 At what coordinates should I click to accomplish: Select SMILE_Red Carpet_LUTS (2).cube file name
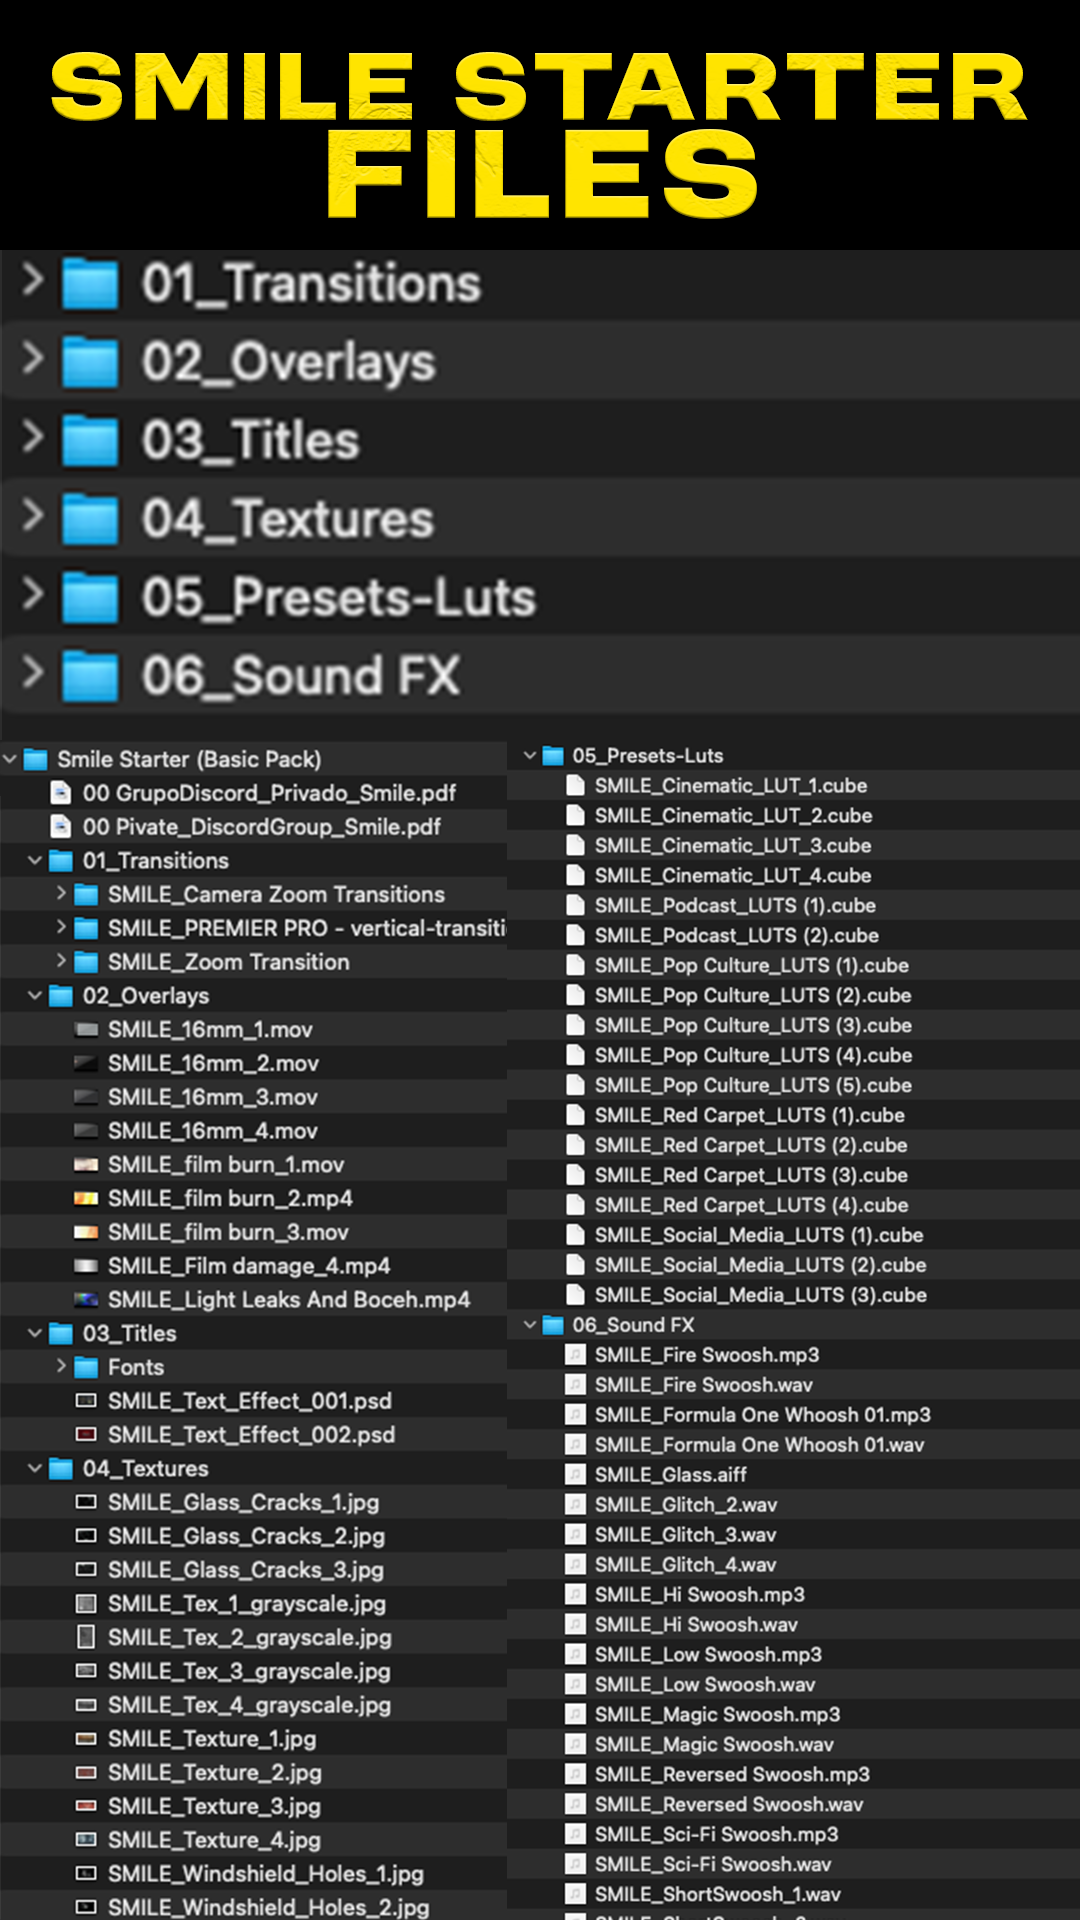coord(751,1145)
